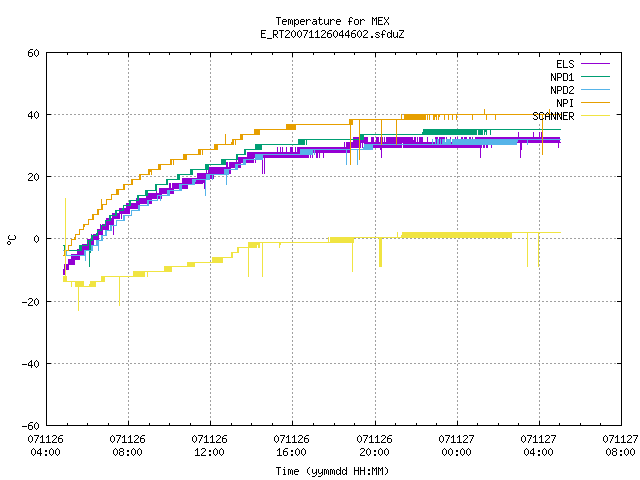This screenshot has height=480, width=640.
Task: Click the NPI legend label
Action: coord(565,103)
